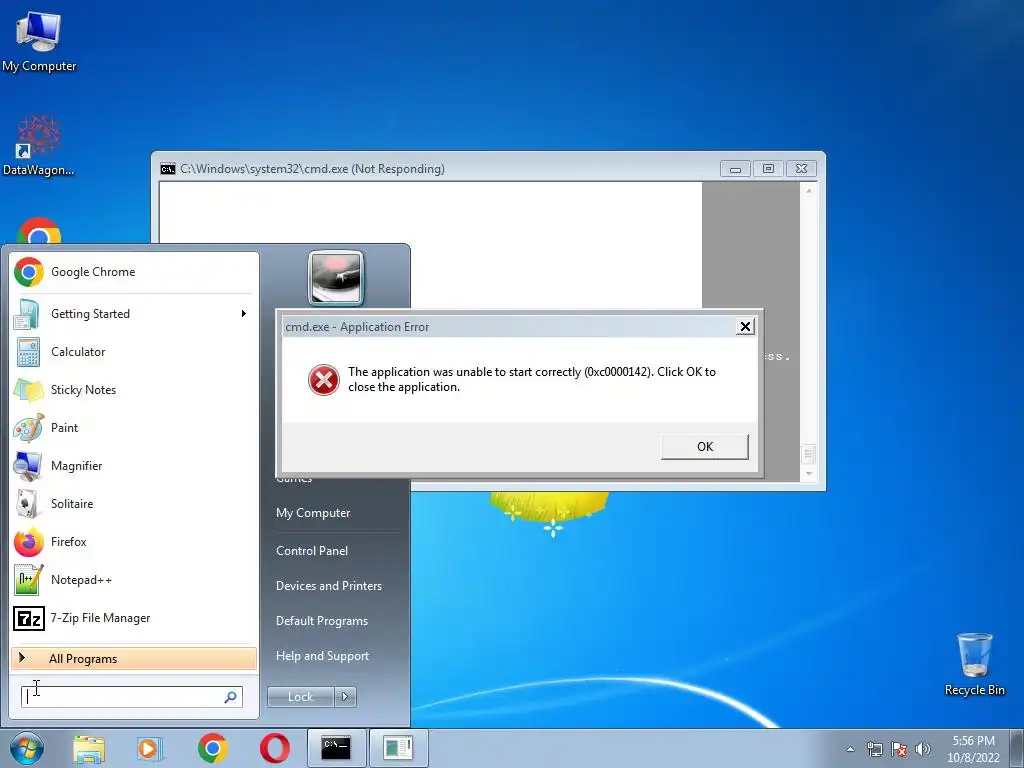Open Getting Started in Start menu
The width and height of the screenshot is (1024, 768).
coord(134,314)
